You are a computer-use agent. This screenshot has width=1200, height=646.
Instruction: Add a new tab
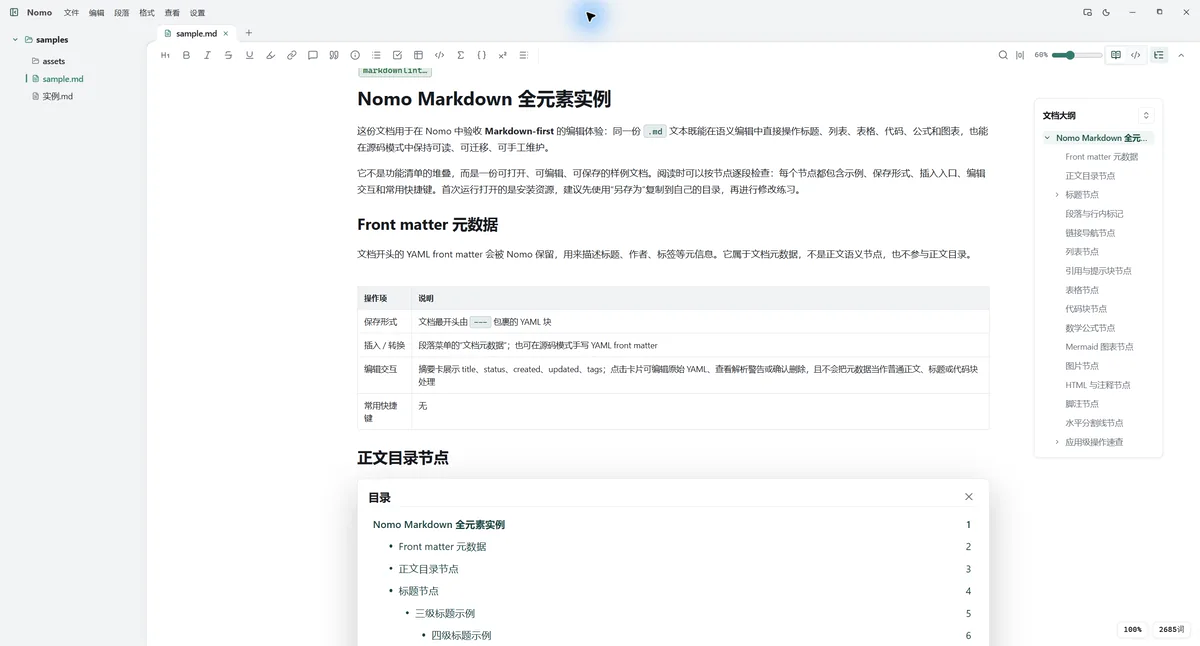coord(249,33)
